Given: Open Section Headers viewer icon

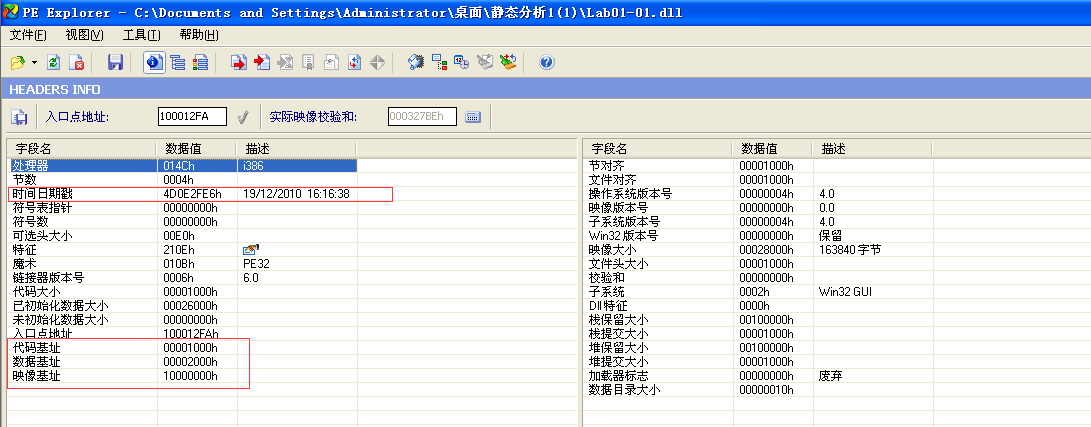Looking at the screenshot, I should point(200,63).
